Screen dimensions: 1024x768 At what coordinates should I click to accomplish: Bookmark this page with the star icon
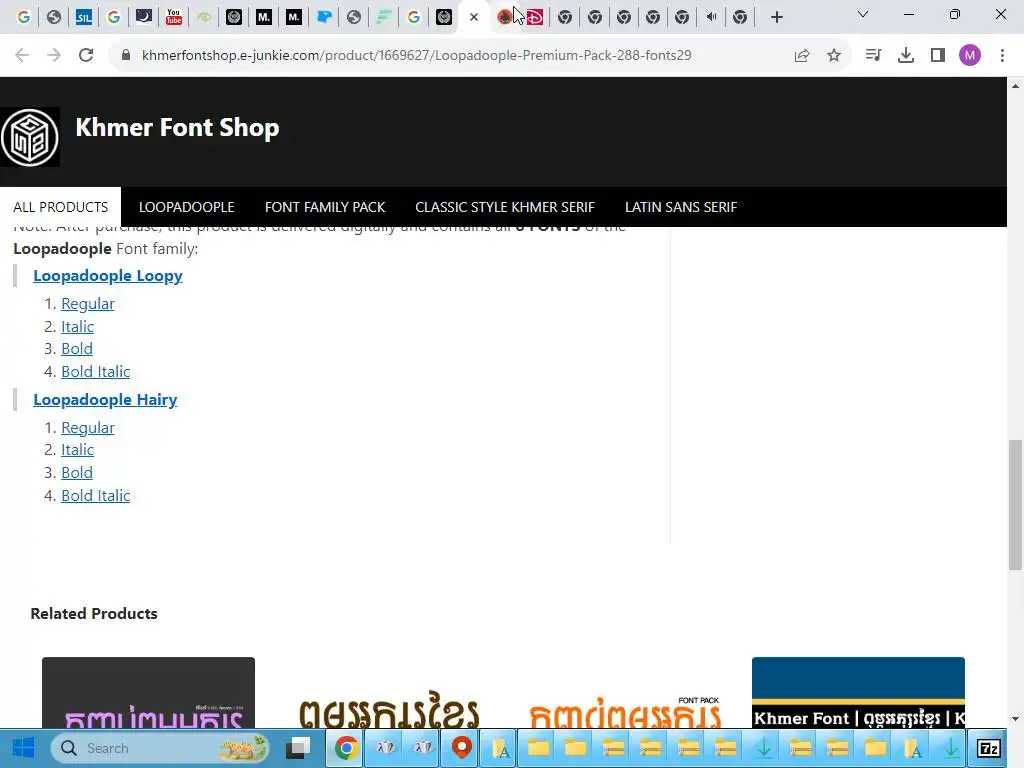point(834,56)
